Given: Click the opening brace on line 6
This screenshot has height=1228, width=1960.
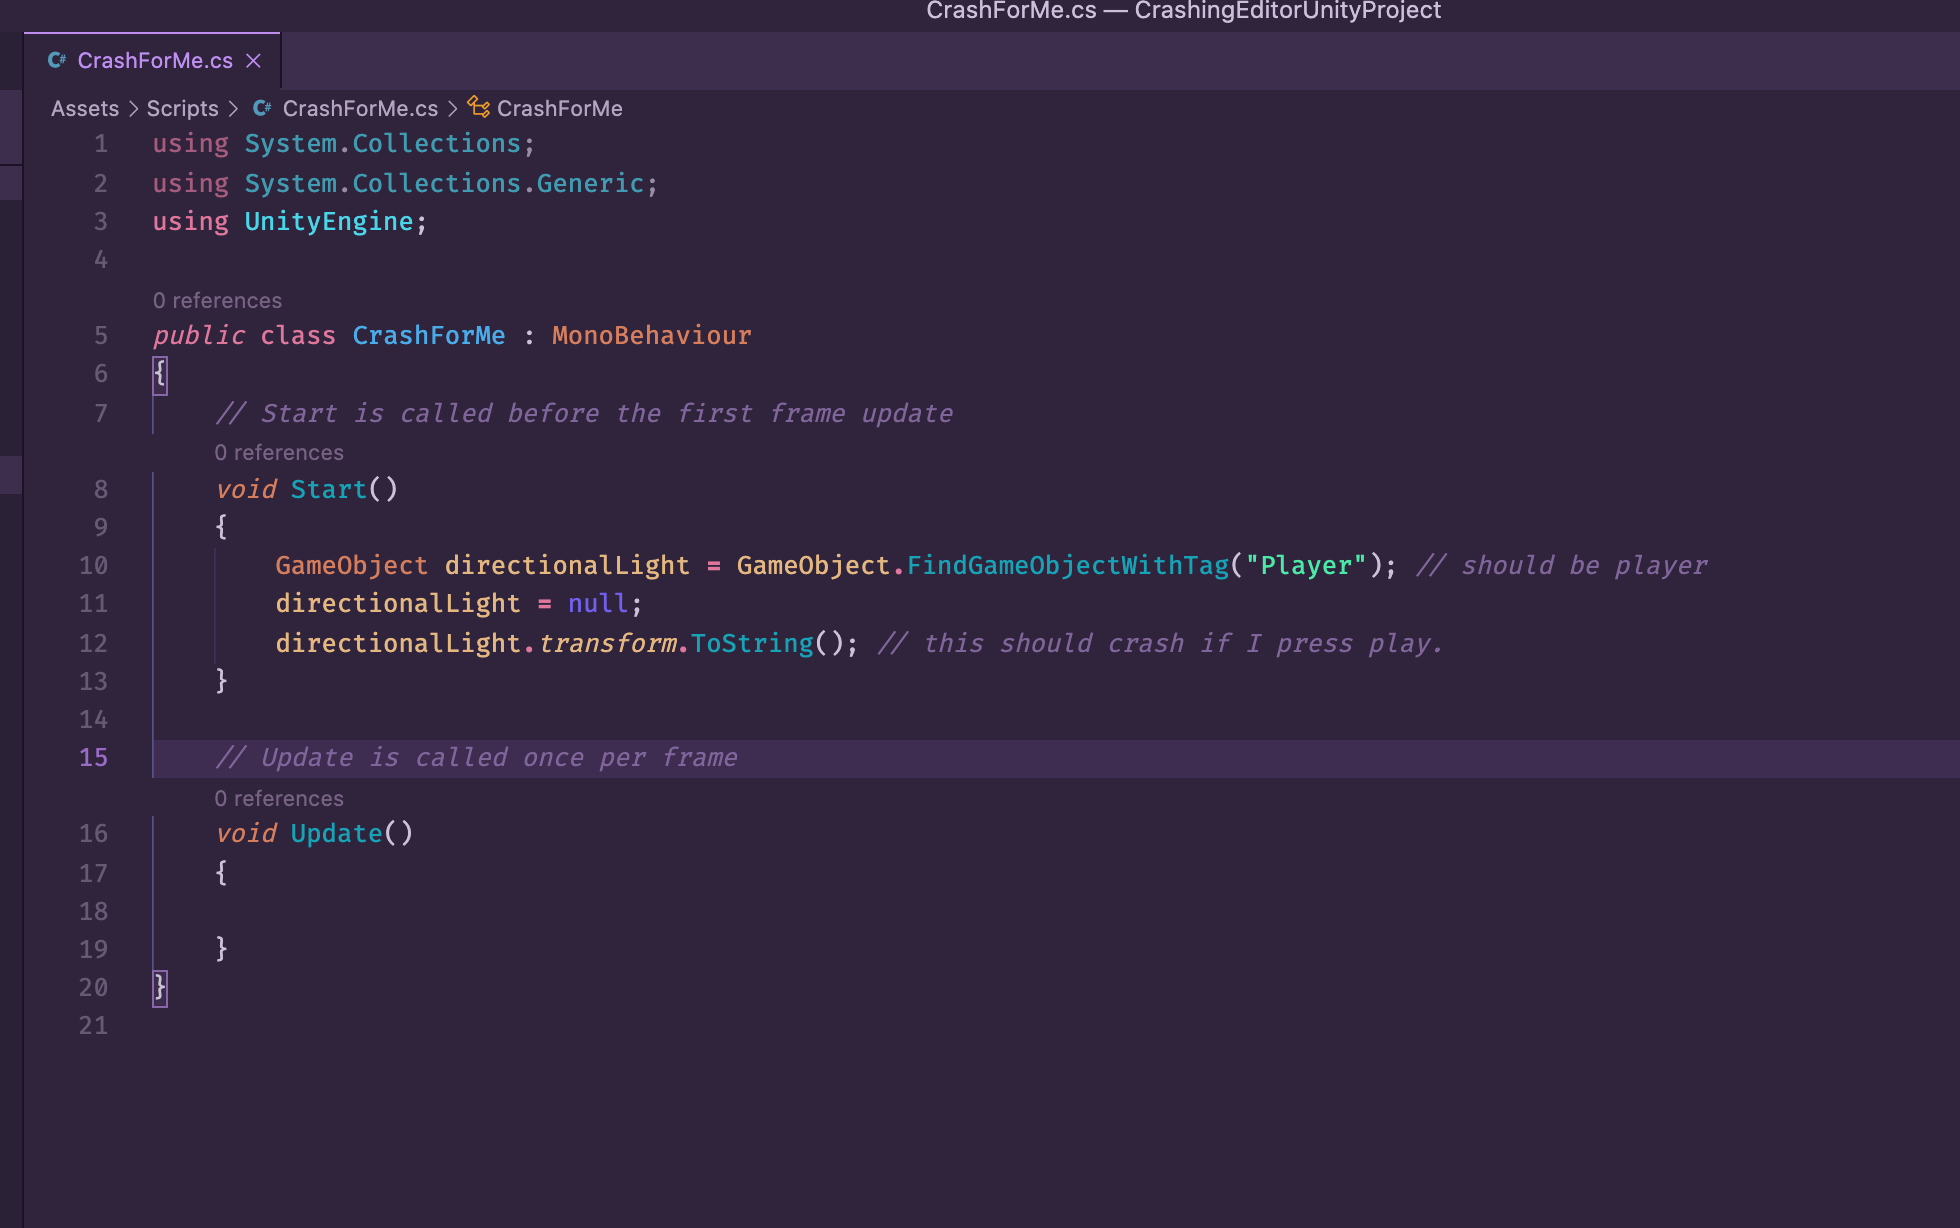Looking at the screenshot, I should coord(160,374).
